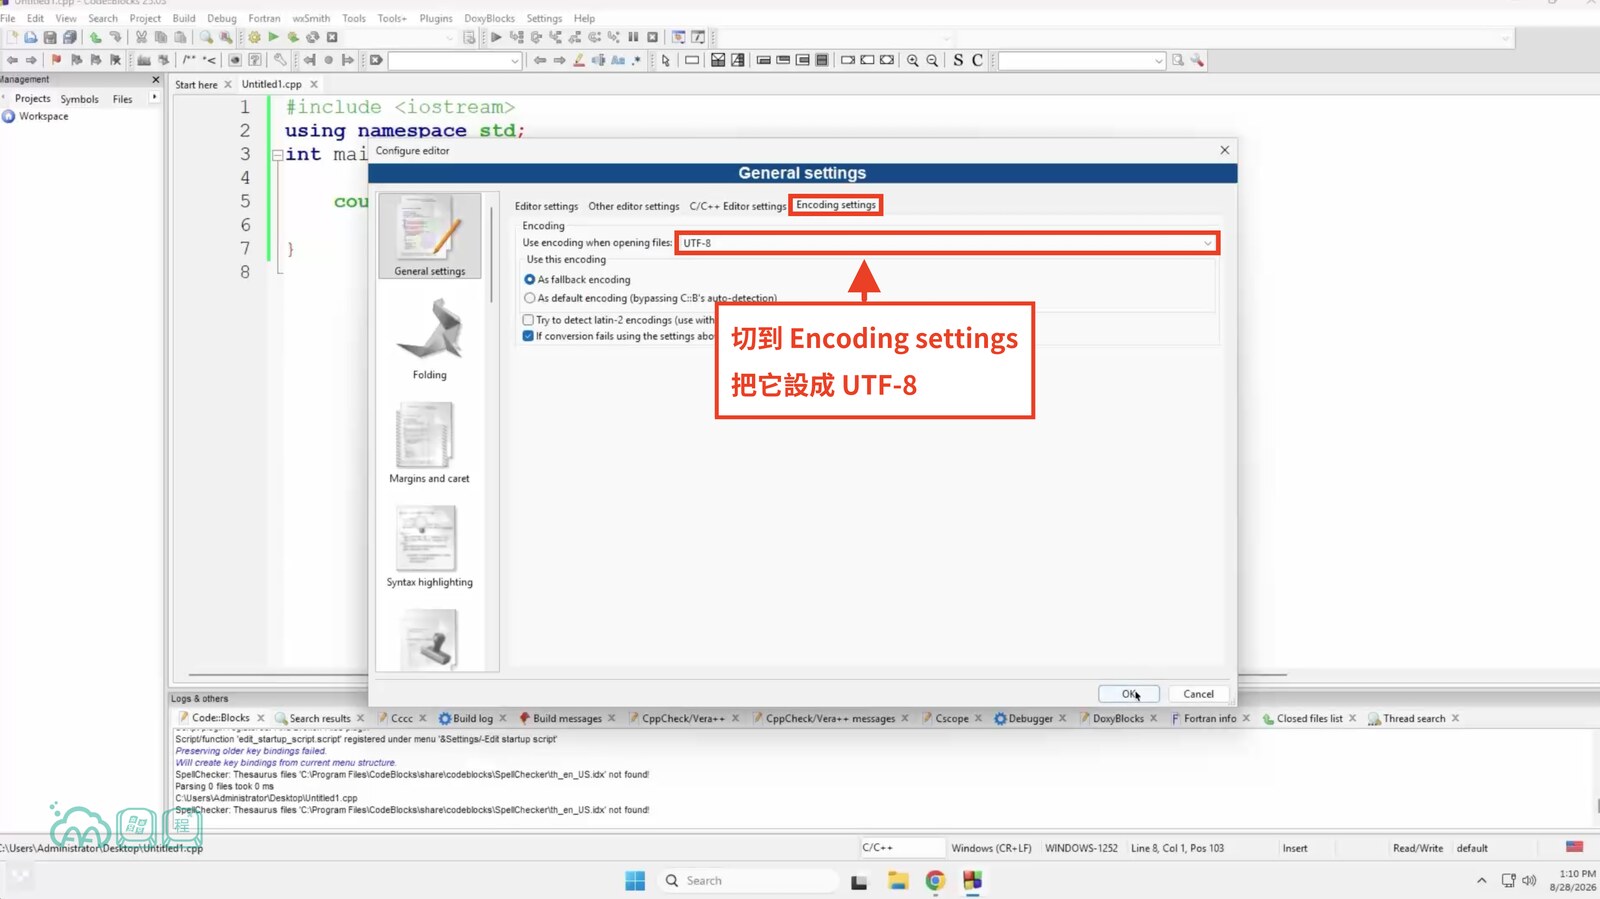
Task: Click the Build gear icon
Action: (254, 37)
